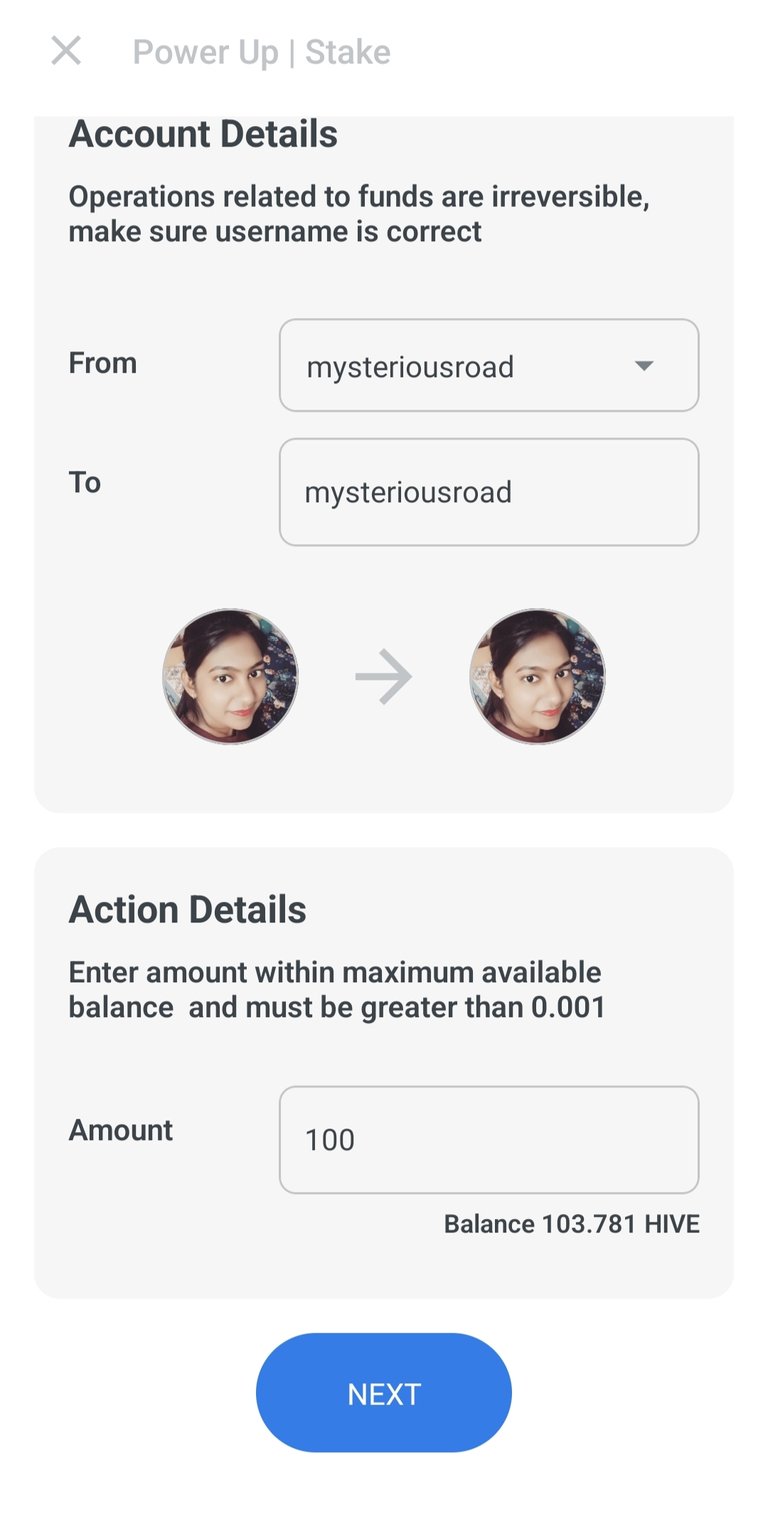Edit the To username field

click(489, 492)
